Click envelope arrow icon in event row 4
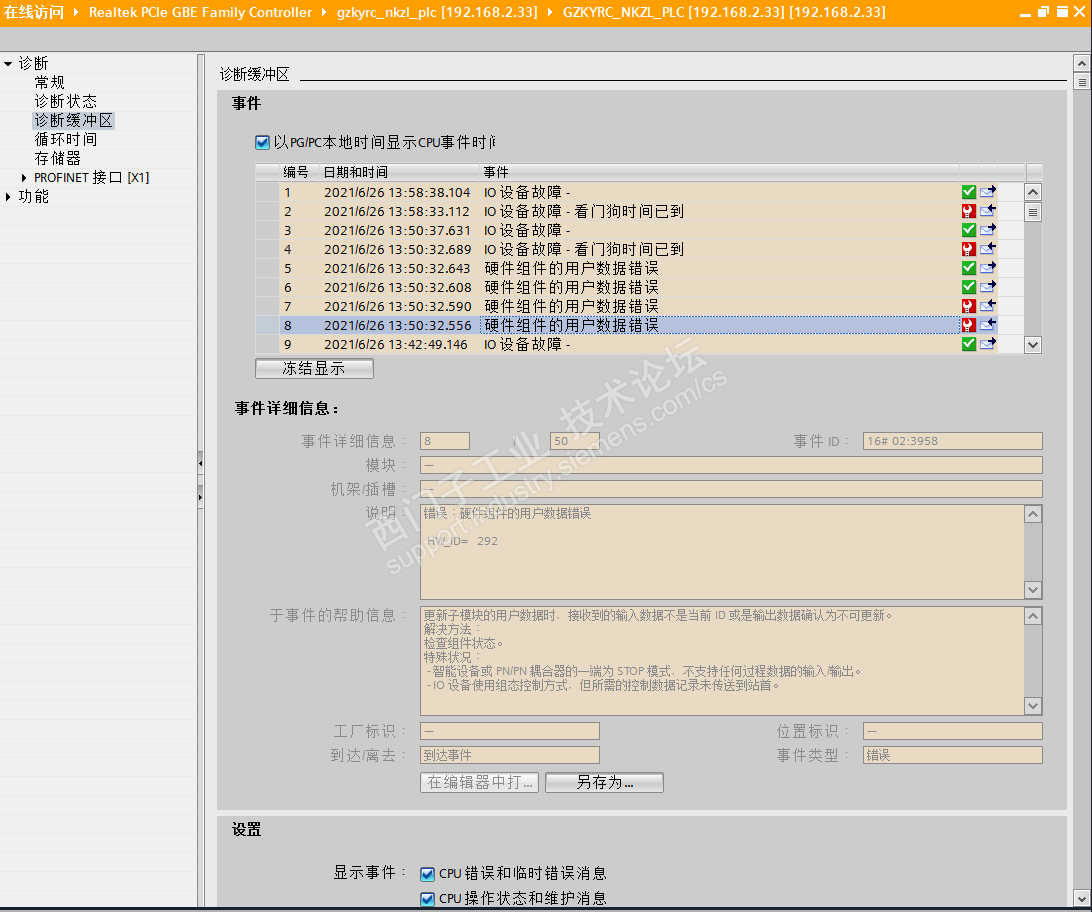 pyautogui.click(x=988, y=249)
